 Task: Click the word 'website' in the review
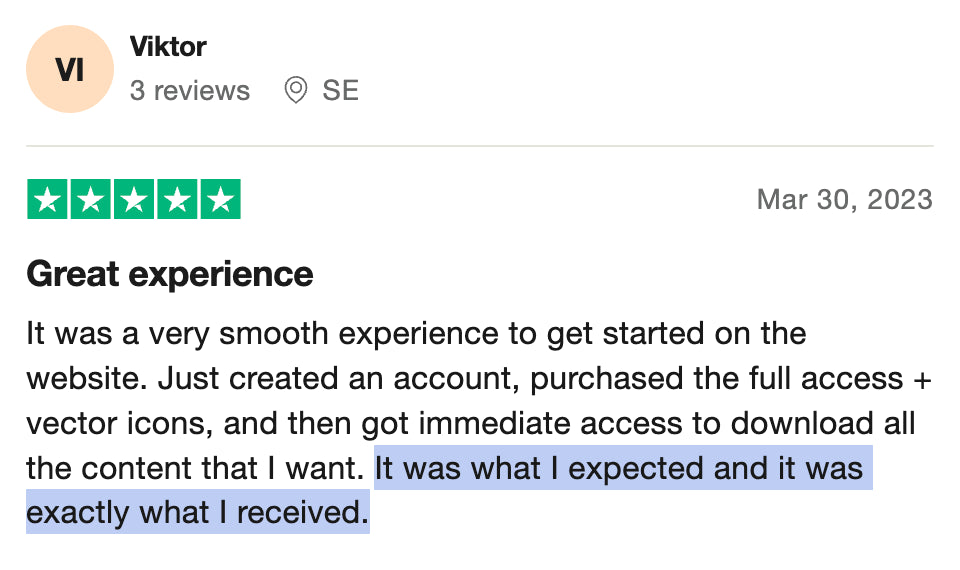tap(83, 378)
